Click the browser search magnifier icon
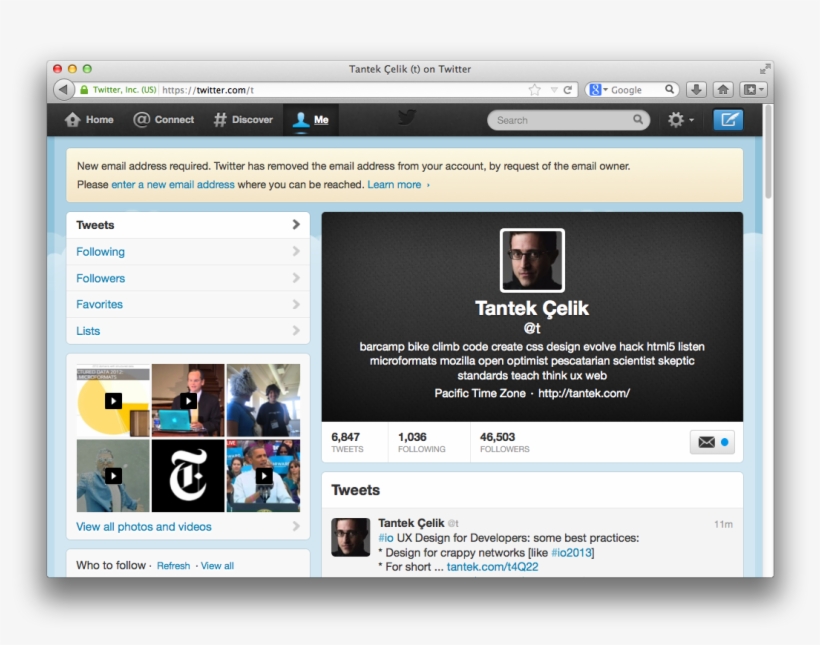The image size is (820, 645). click(669, 89)
